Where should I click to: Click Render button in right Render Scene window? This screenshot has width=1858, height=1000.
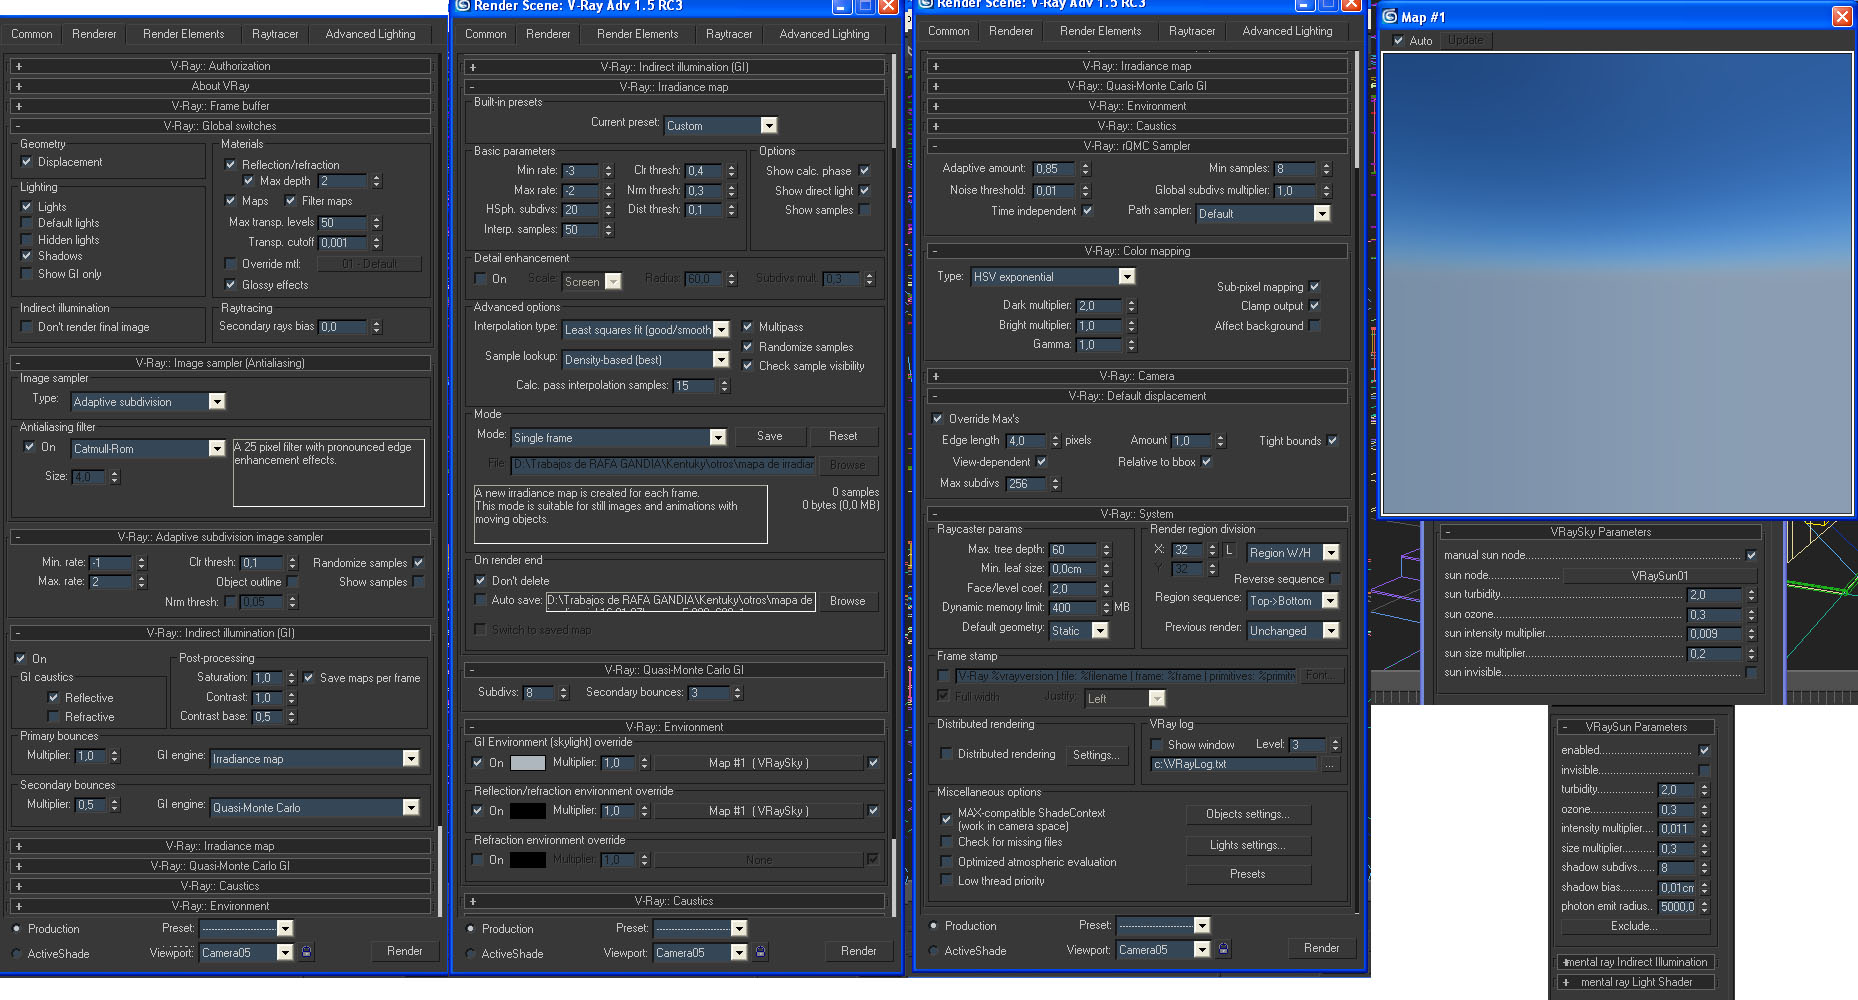(x=1322, y=948)
